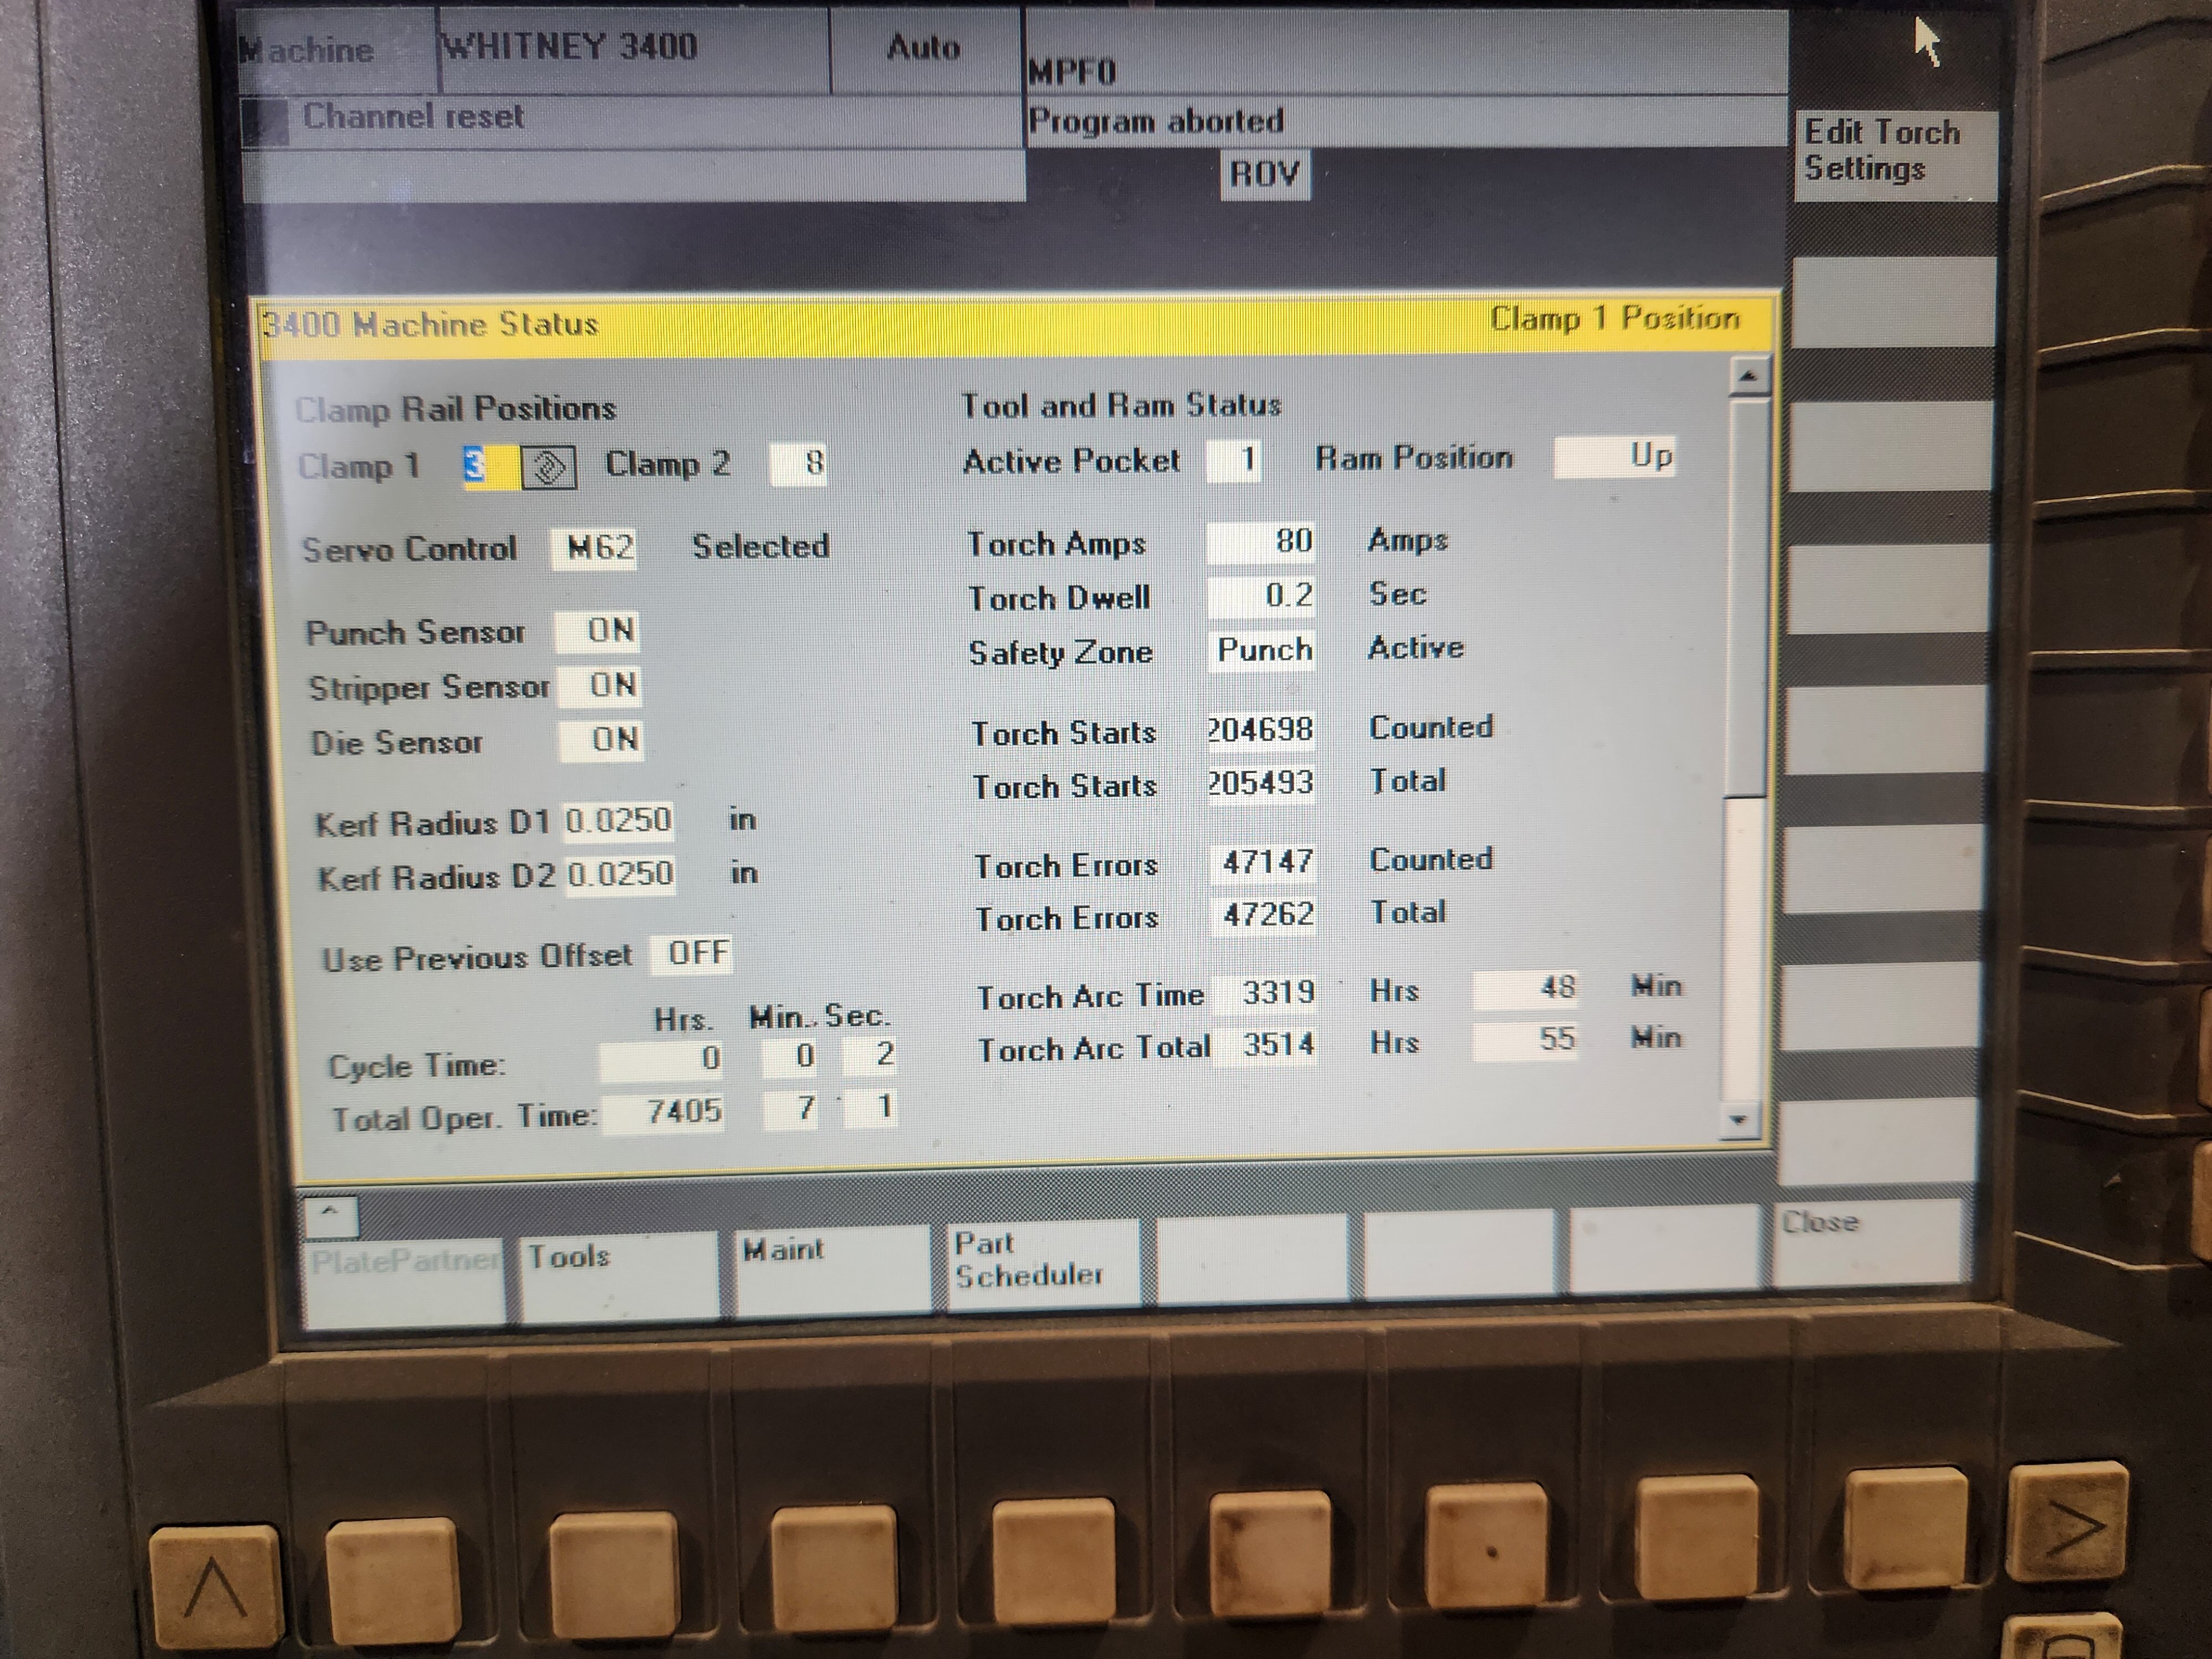Open Ram Position Up field
The width and height of the screenshot is (2212, 1659).
click(x=1615, y=457)
